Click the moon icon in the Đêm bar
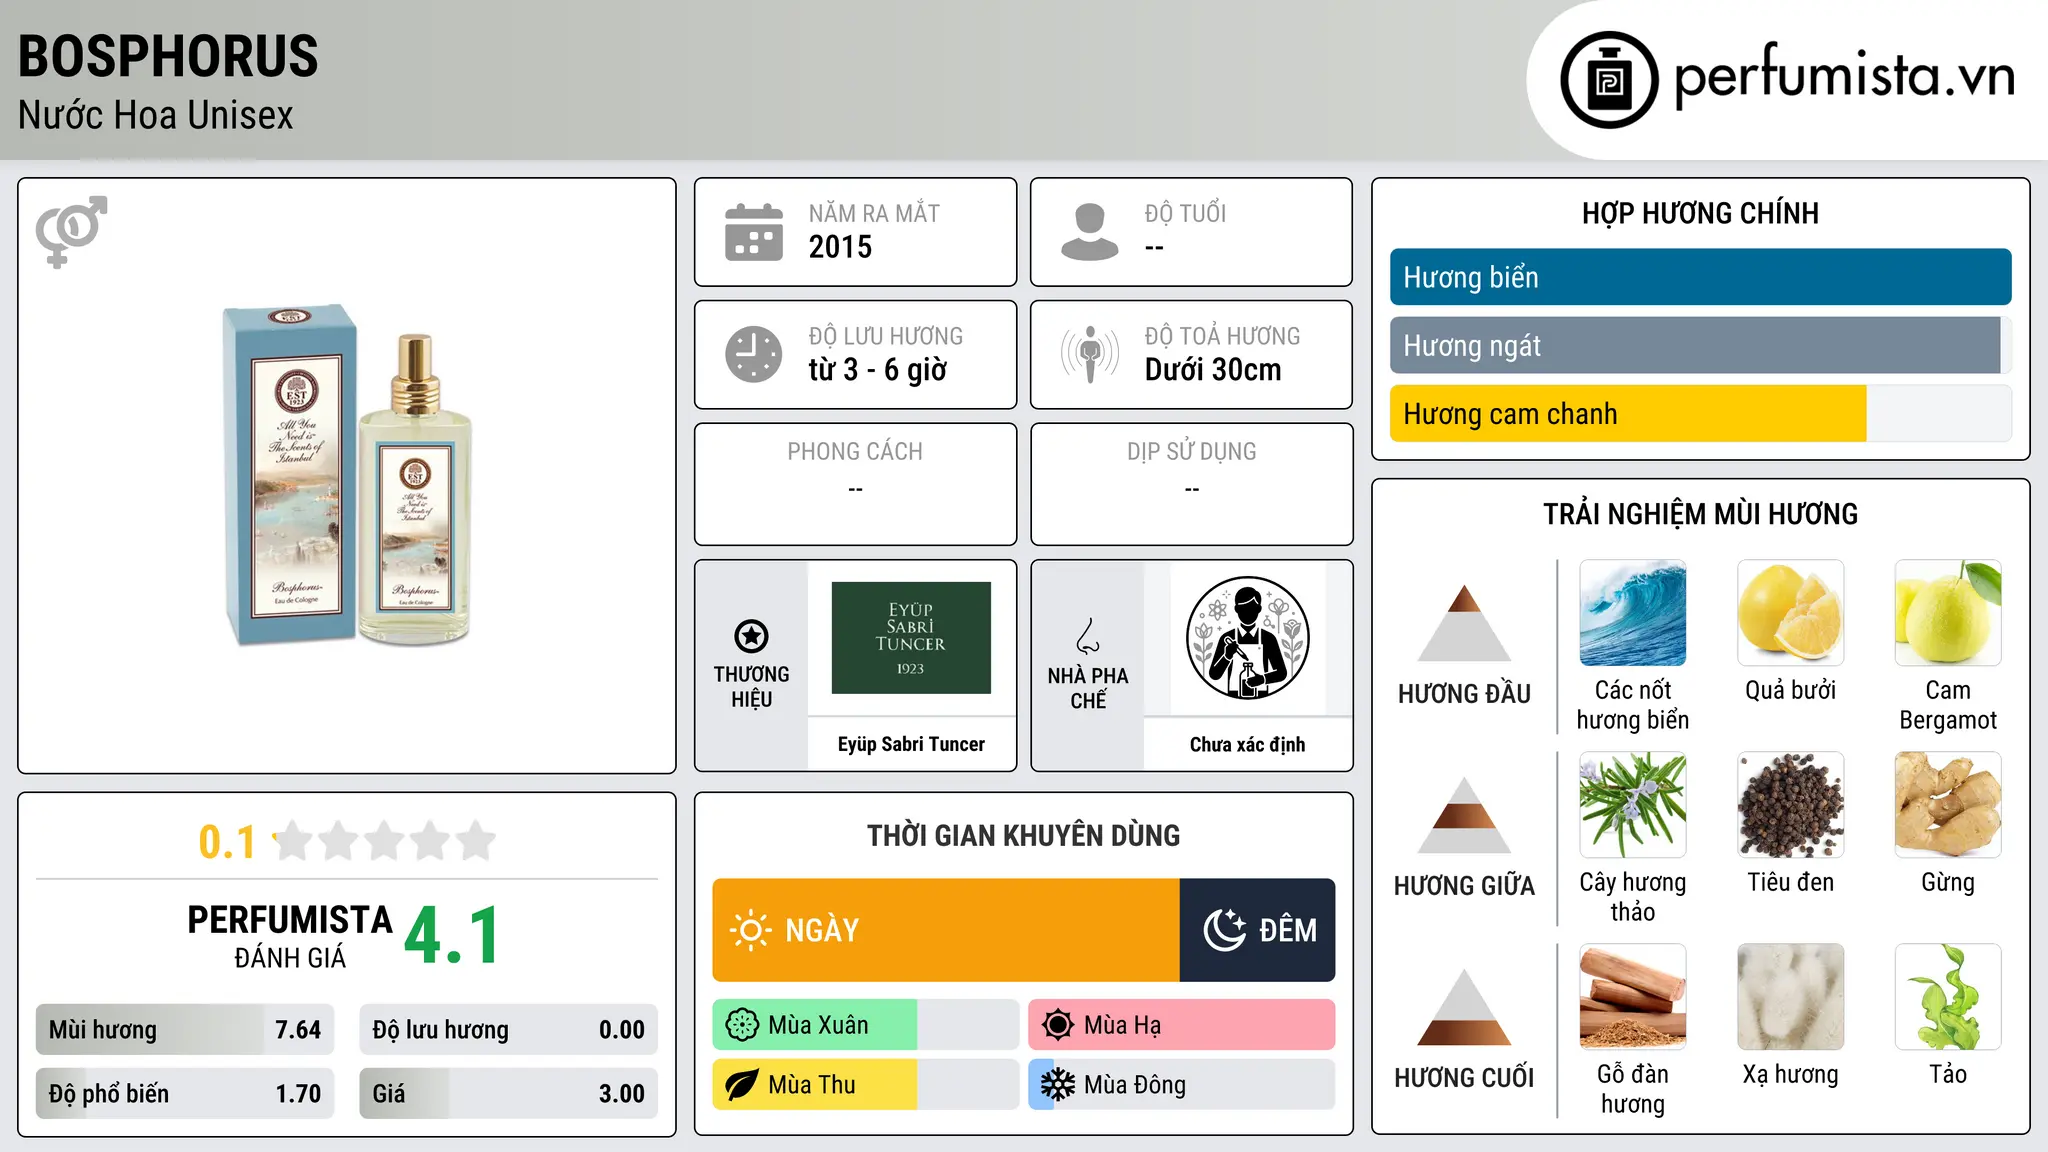2048x1152 pixels. [1224, 930]
